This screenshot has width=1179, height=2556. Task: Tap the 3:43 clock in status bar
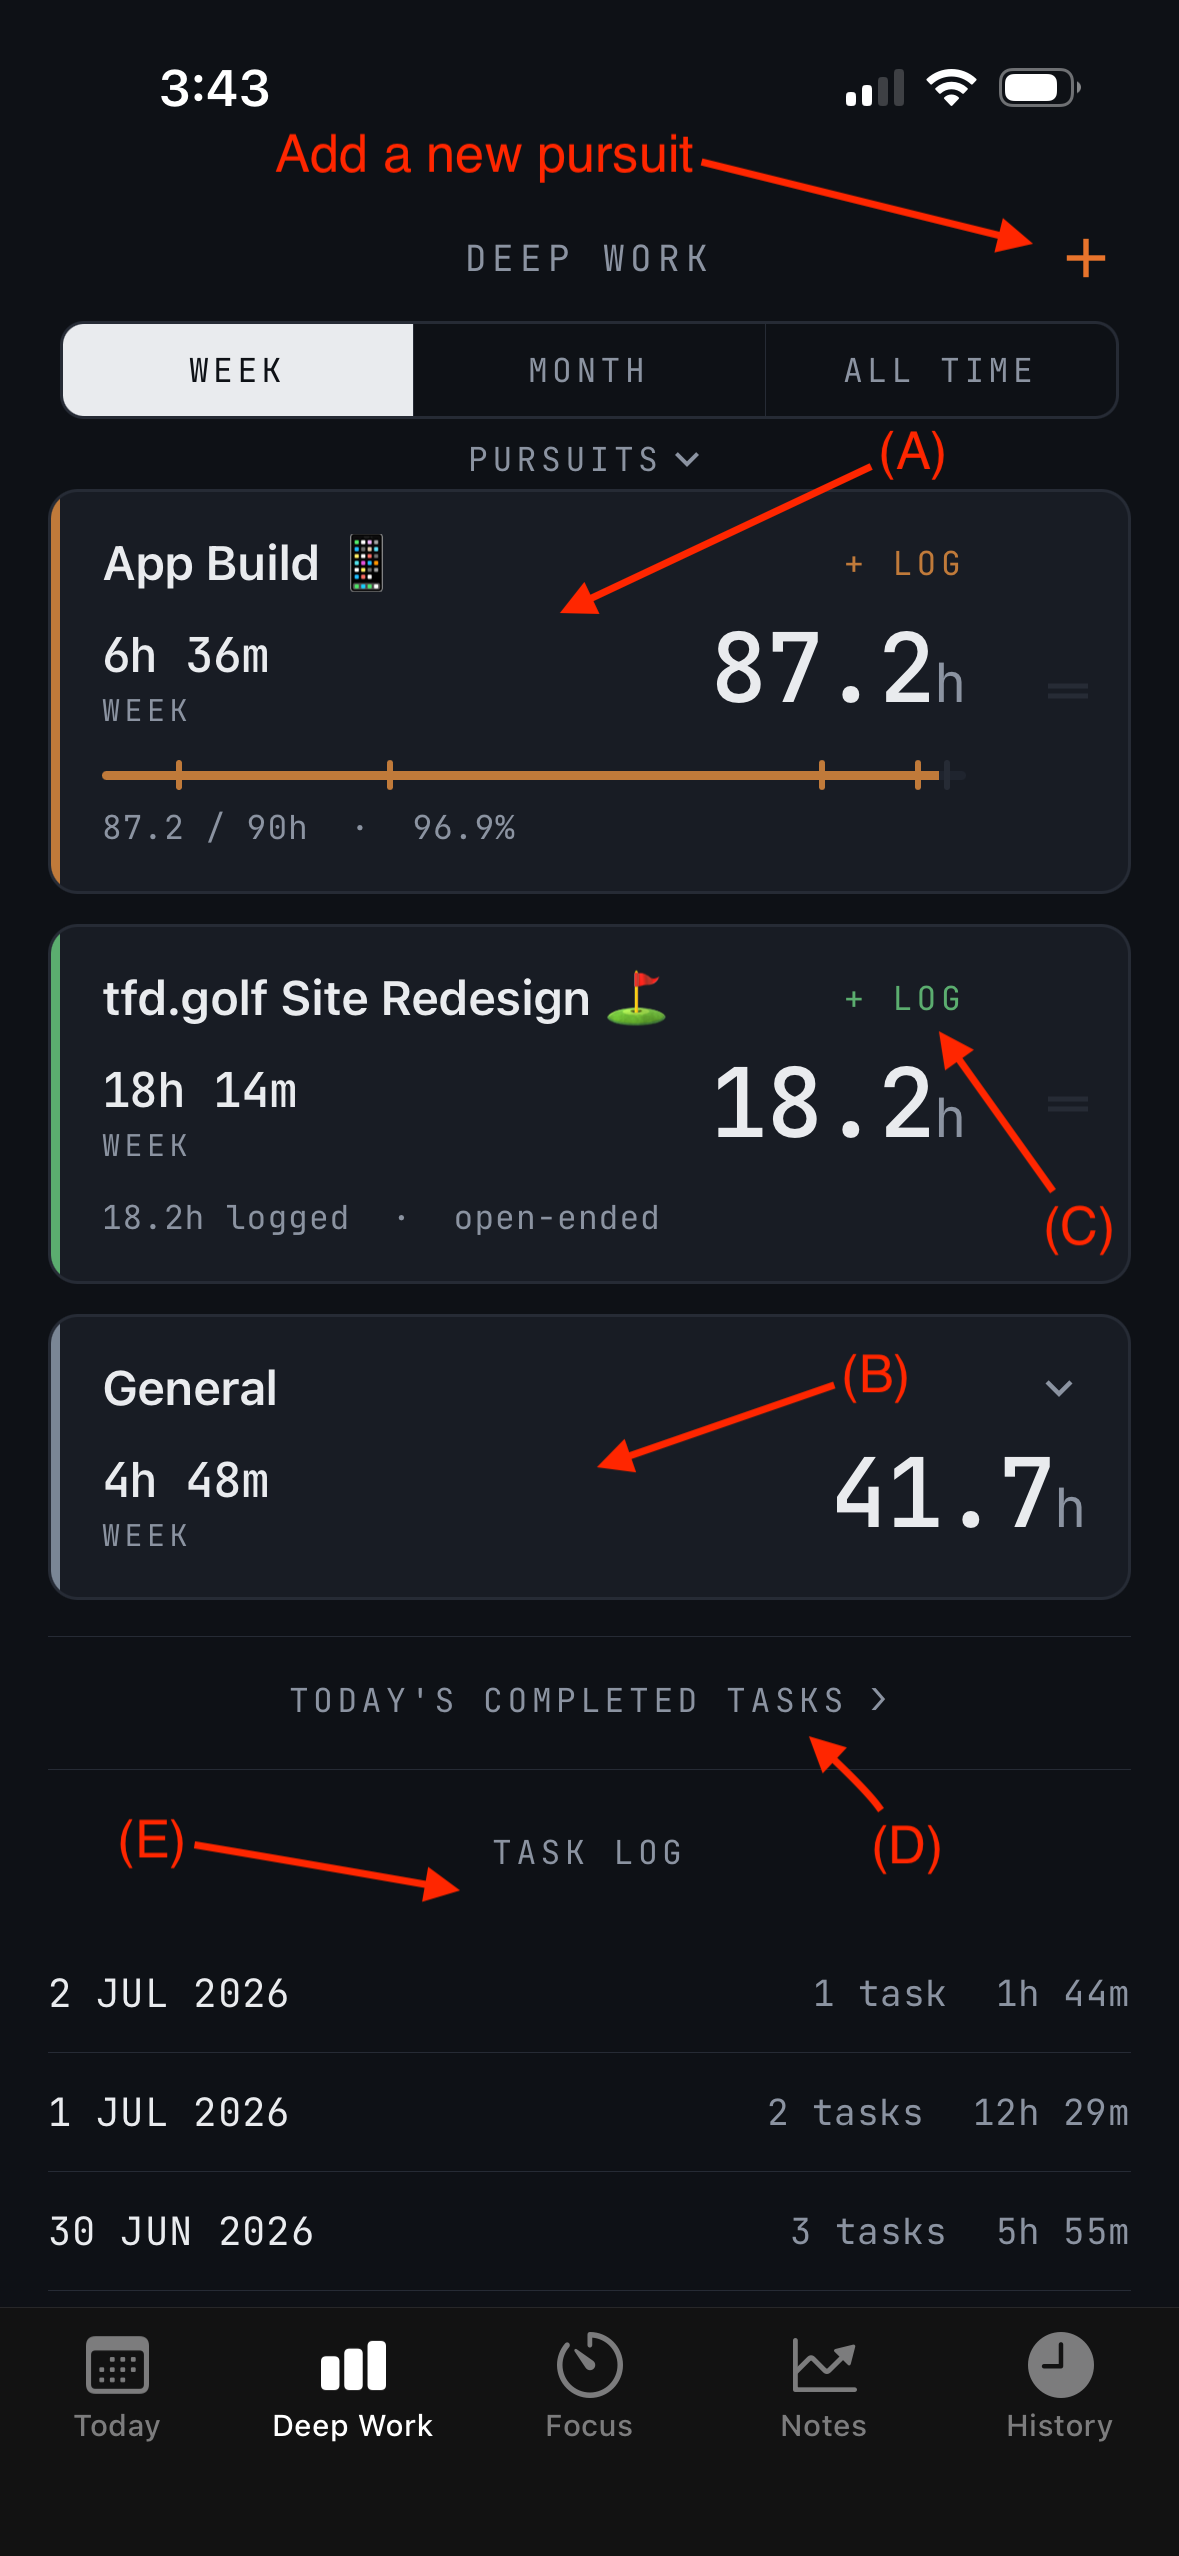click(x=215, y=88)
